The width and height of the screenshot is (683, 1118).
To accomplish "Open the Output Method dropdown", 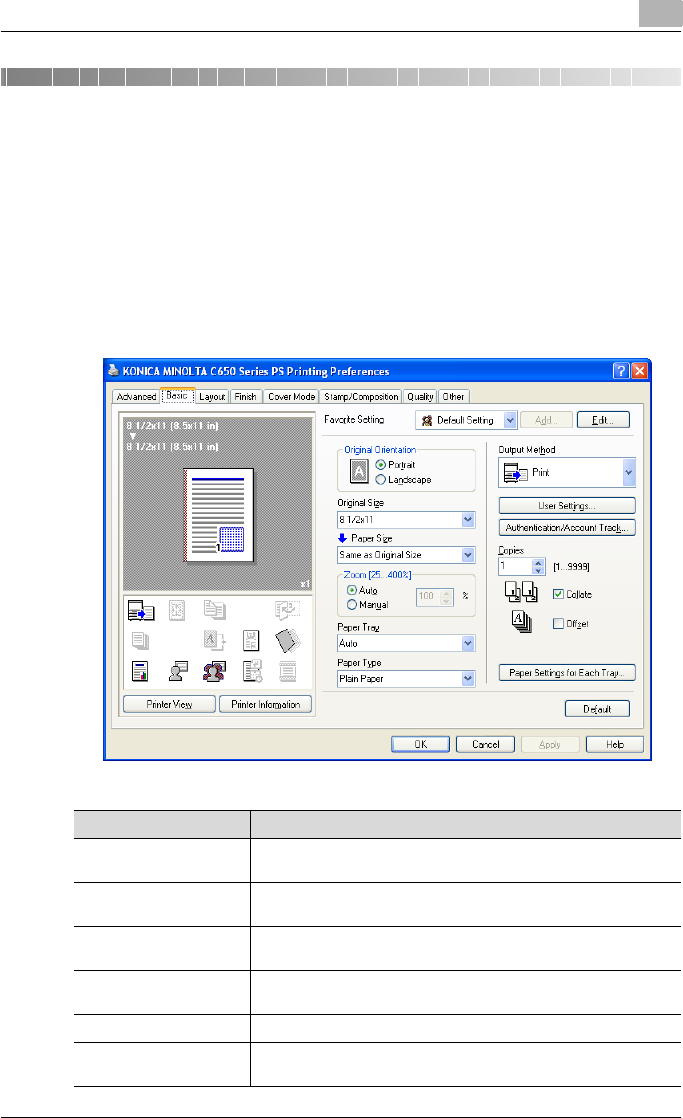I will 628,472.
